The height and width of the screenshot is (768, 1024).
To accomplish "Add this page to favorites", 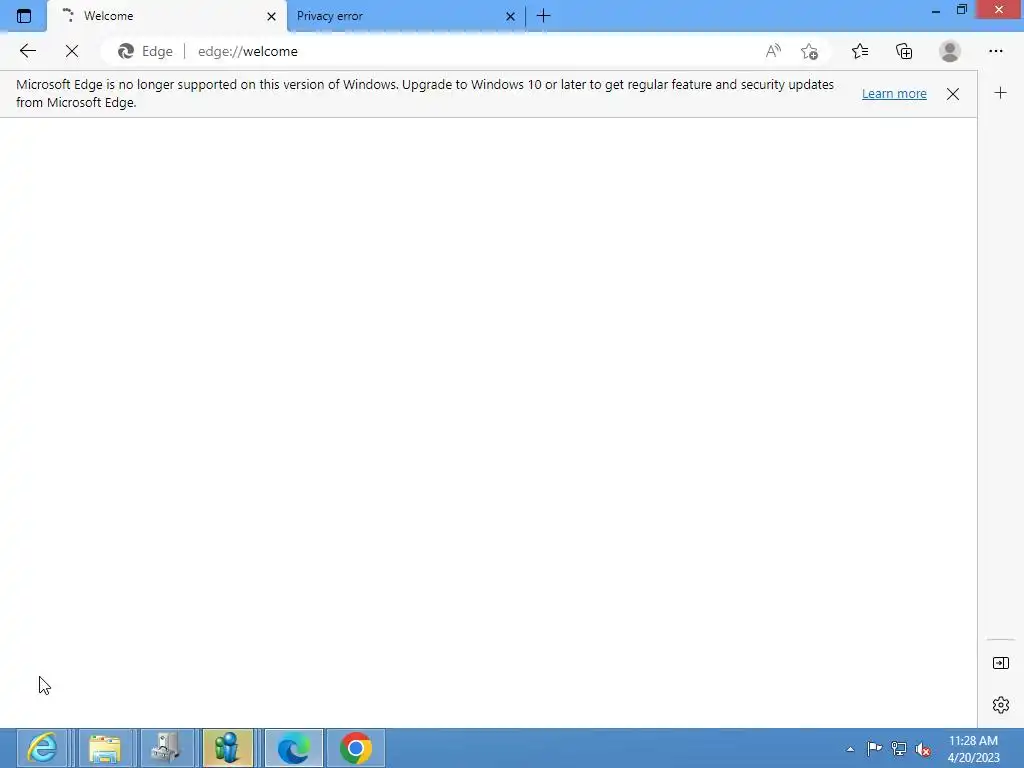I will [x=810, y=51].
